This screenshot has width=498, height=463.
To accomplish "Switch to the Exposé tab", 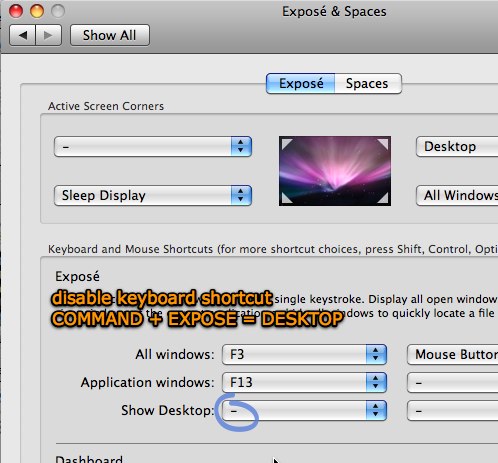I will (x=301, y=83).
